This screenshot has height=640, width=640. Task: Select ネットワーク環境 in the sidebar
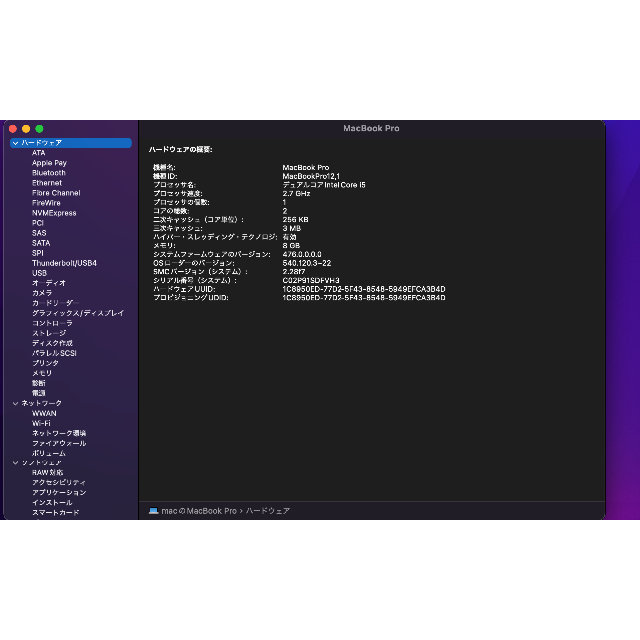(59, 433)
